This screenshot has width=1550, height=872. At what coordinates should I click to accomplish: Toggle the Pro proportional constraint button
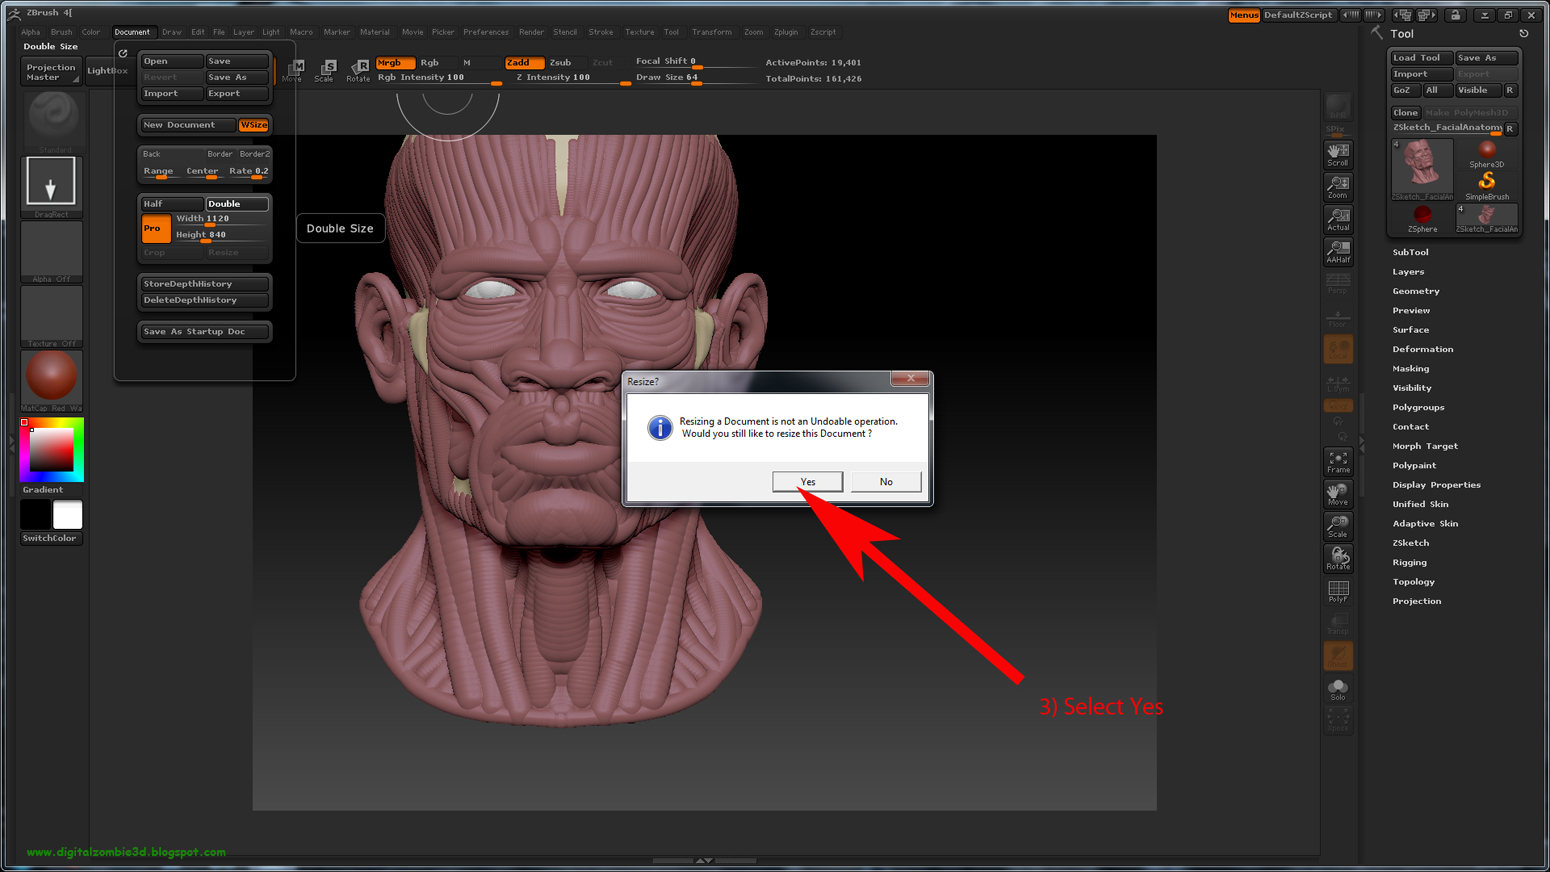click(x=155, y=228)
